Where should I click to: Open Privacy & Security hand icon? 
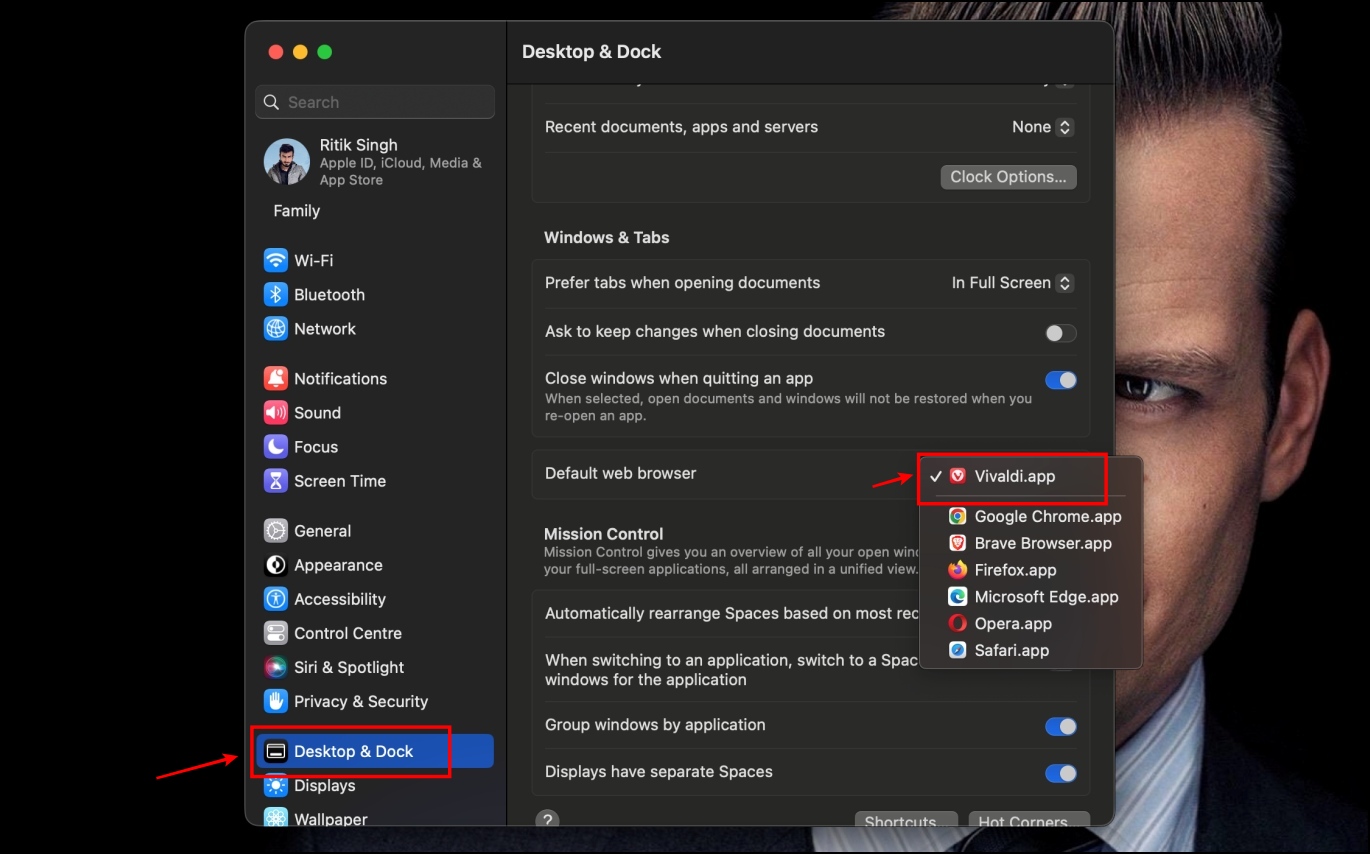[x=276, y=701]
